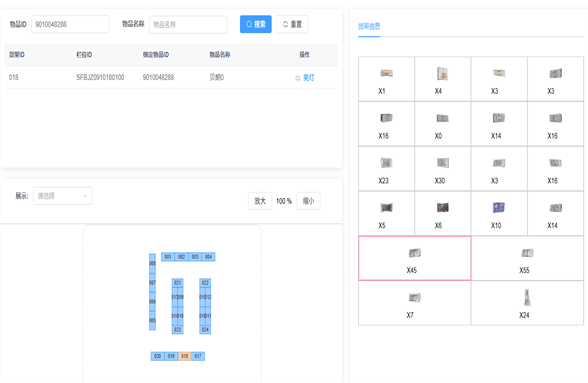This screenshot has height=383, width=588.
Task: Click the 缩小 zoom out button
Action: [x=308, y=201]
